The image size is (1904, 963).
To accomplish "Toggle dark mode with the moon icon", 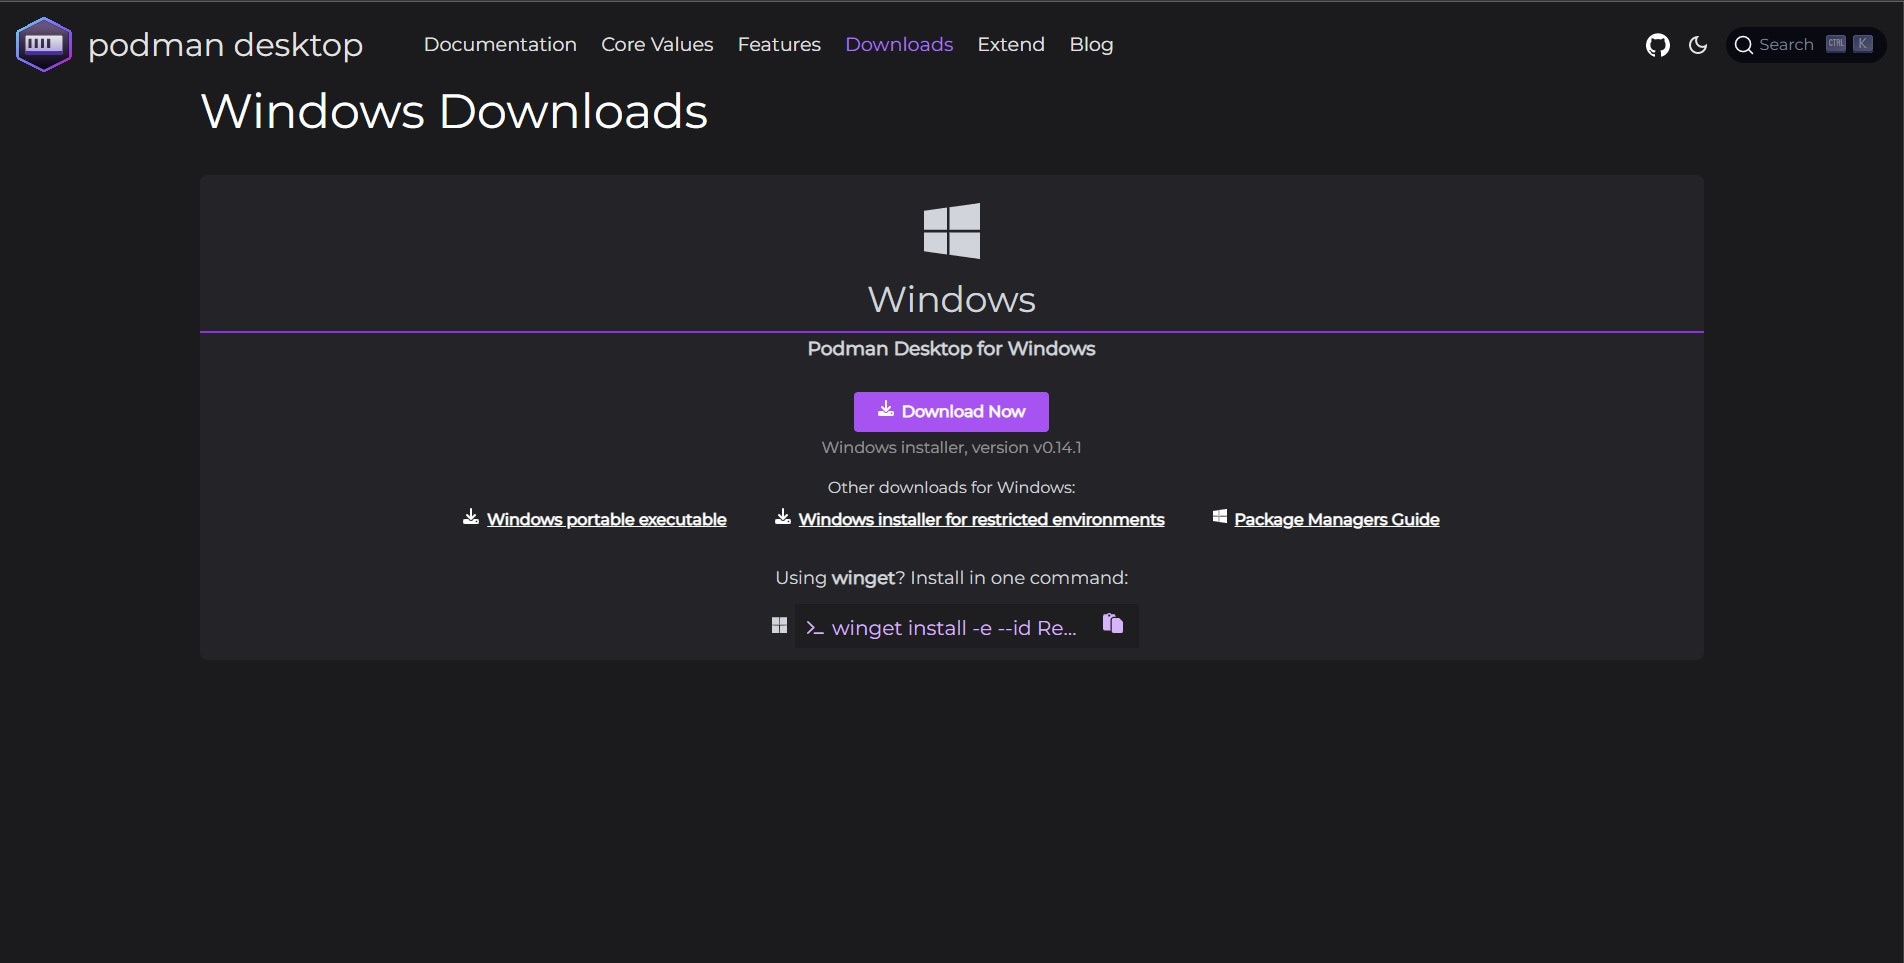I will (x=1697, y=44).
